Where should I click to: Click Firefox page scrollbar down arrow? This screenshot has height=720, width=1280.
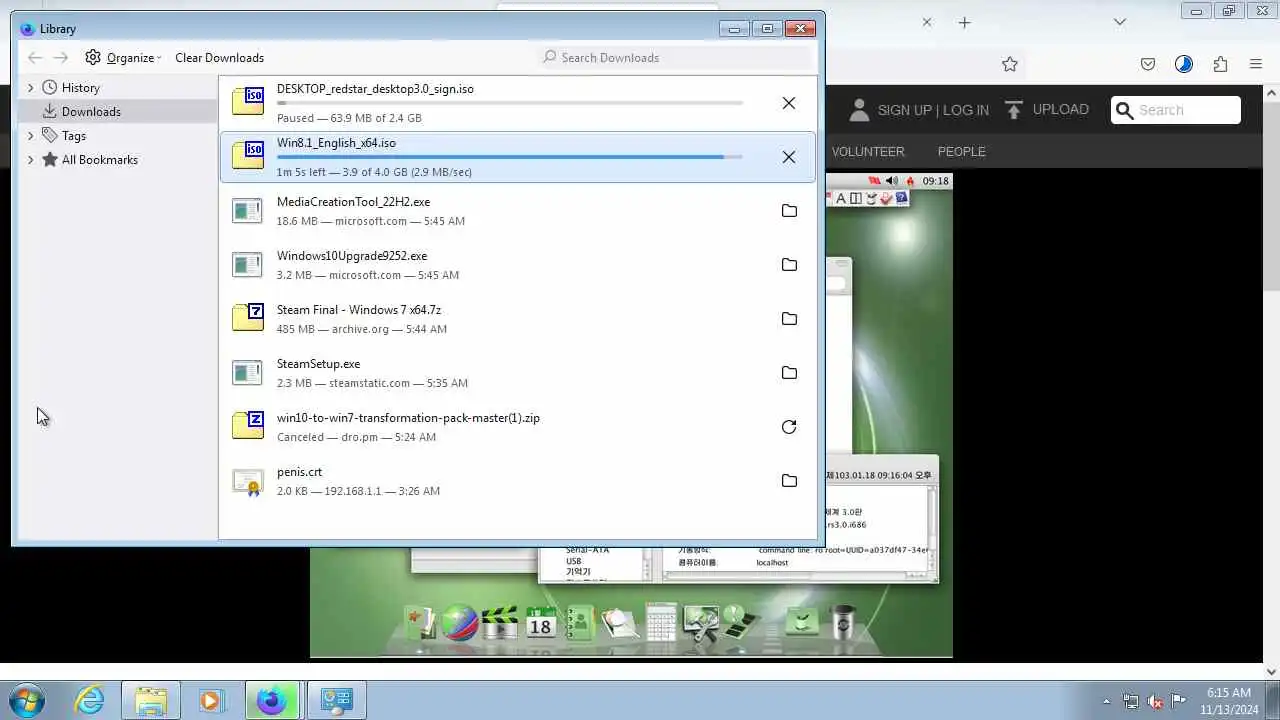(x=1272, y=672)
